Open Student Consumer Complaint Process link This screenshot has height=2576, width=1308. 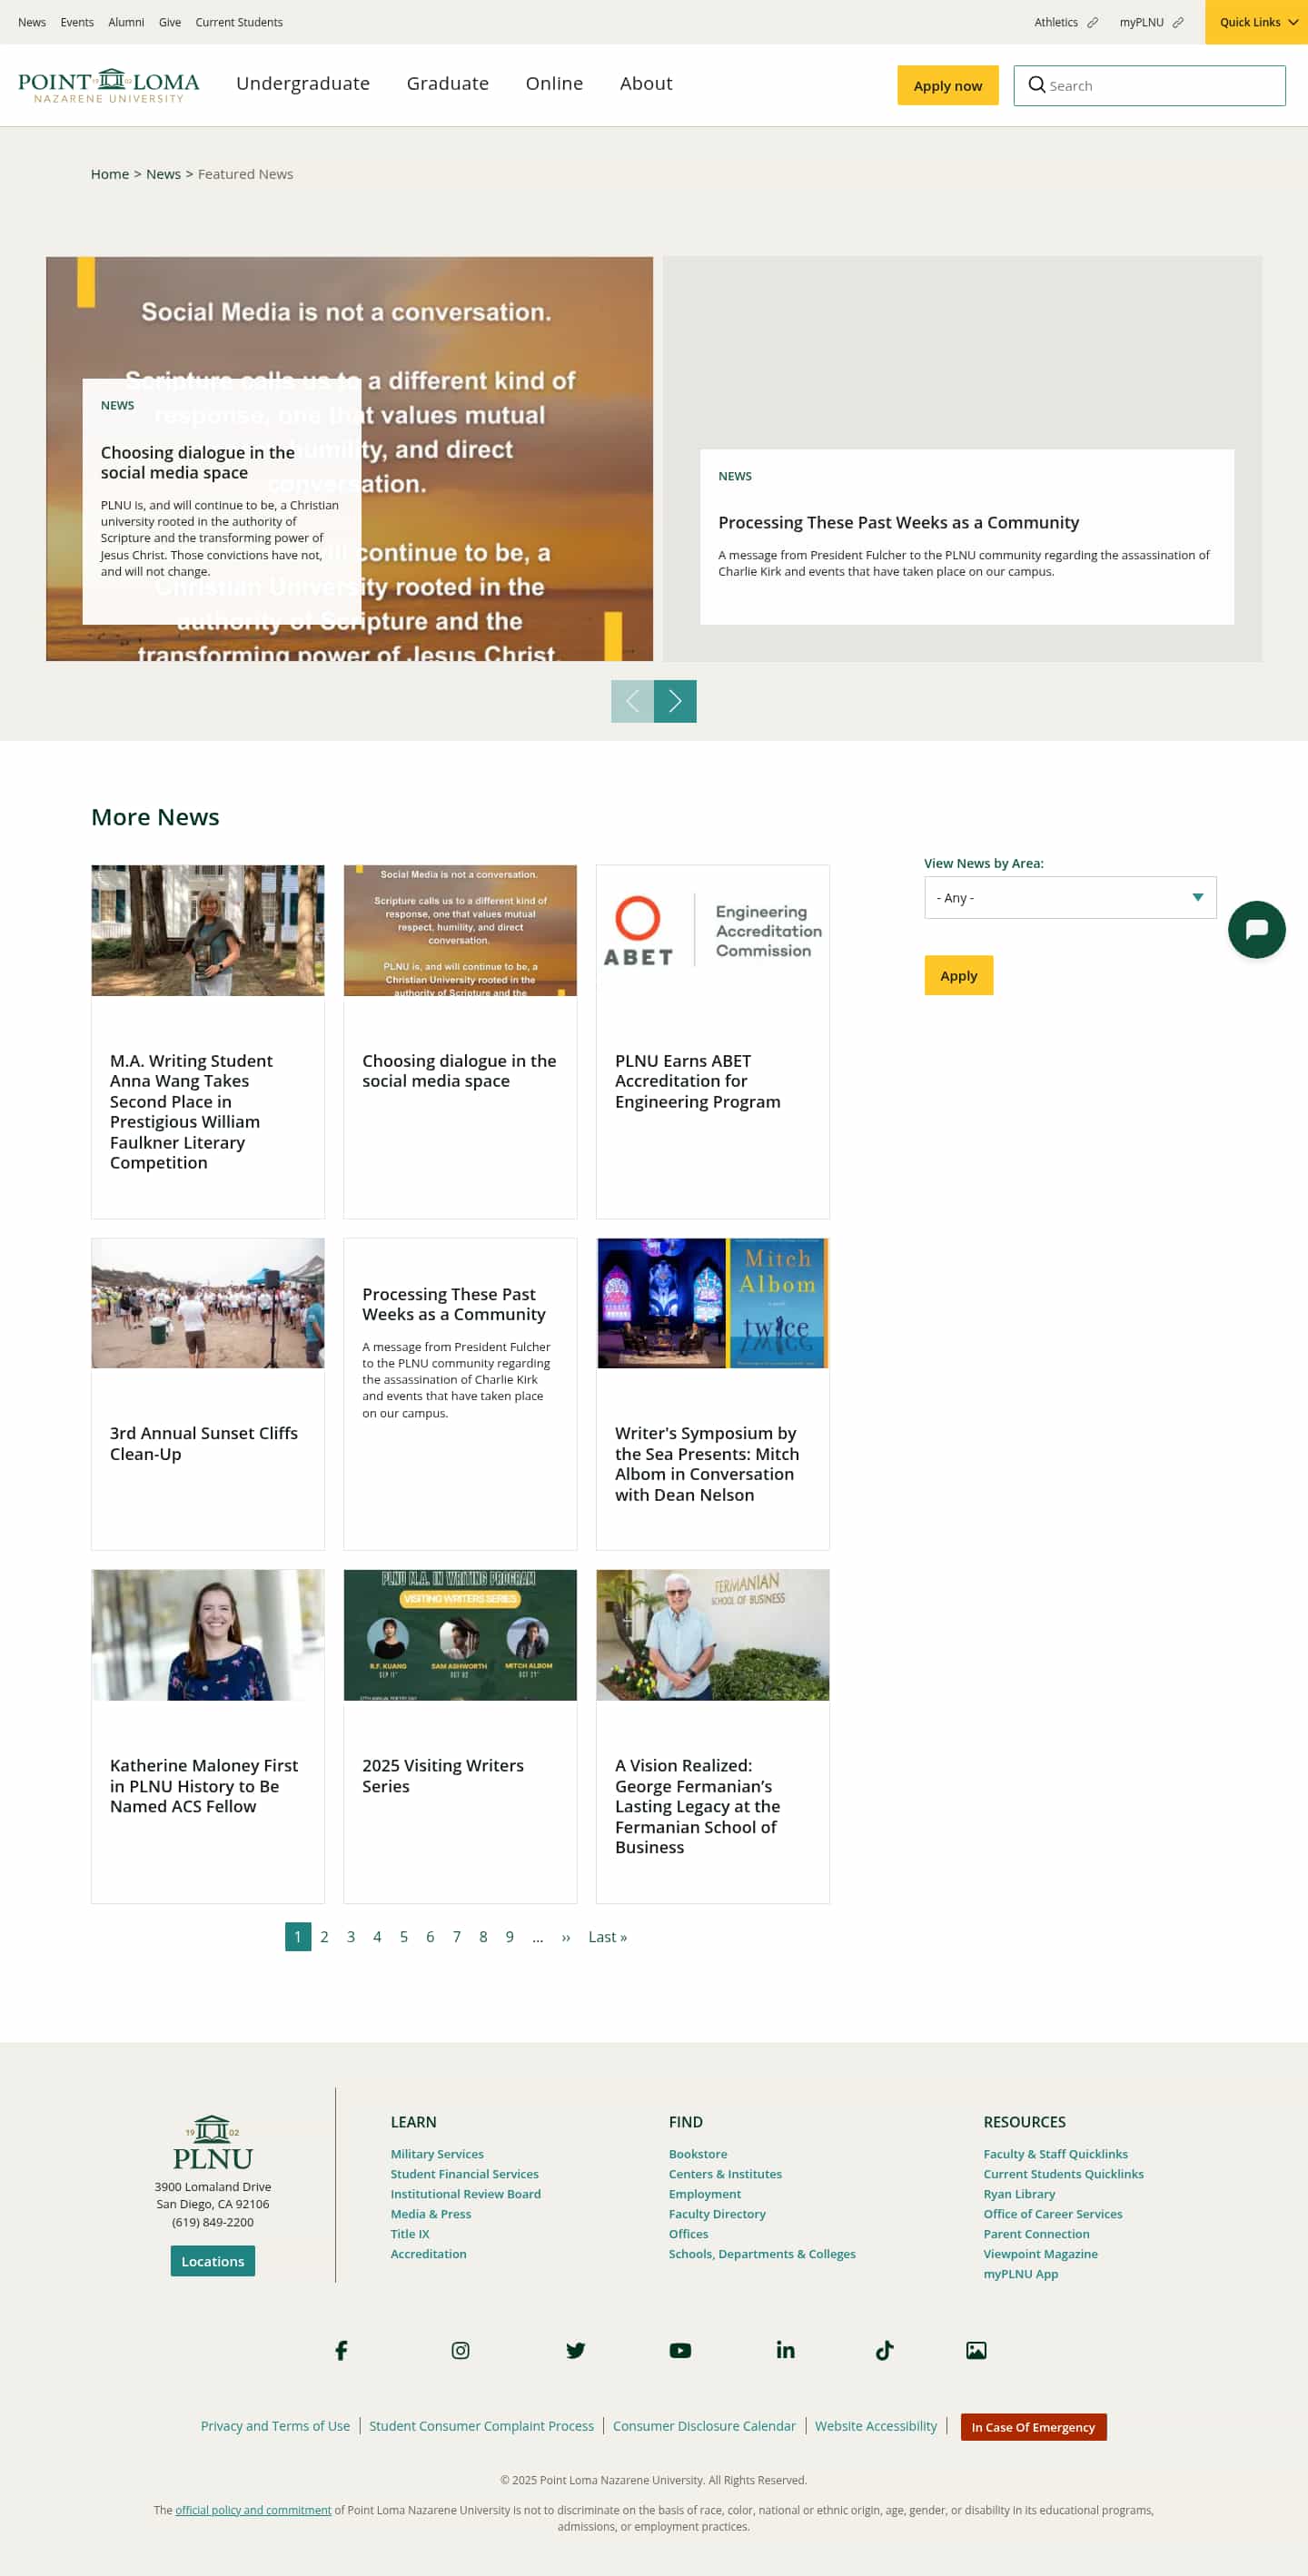coord(481,2426)
